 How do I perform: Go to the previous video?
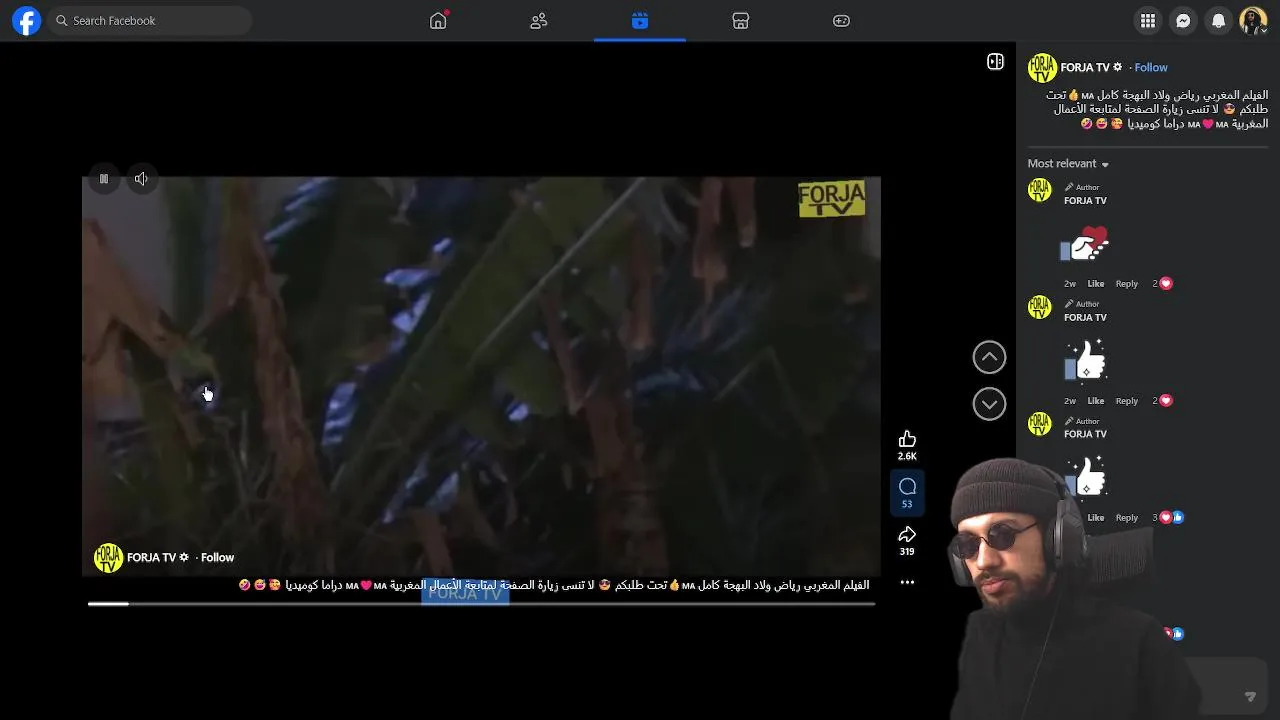pos(989,357)
